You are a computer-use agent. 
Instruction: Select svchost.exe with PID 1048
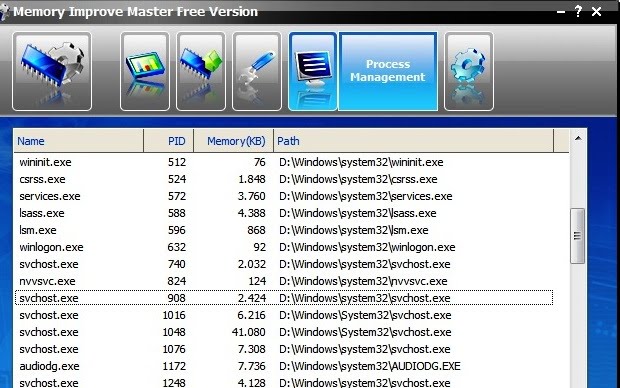click(284, 332)
